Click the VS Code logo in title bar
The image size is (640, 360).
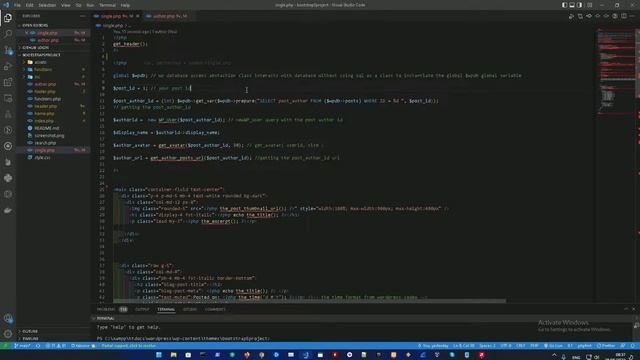click(6, 5)
